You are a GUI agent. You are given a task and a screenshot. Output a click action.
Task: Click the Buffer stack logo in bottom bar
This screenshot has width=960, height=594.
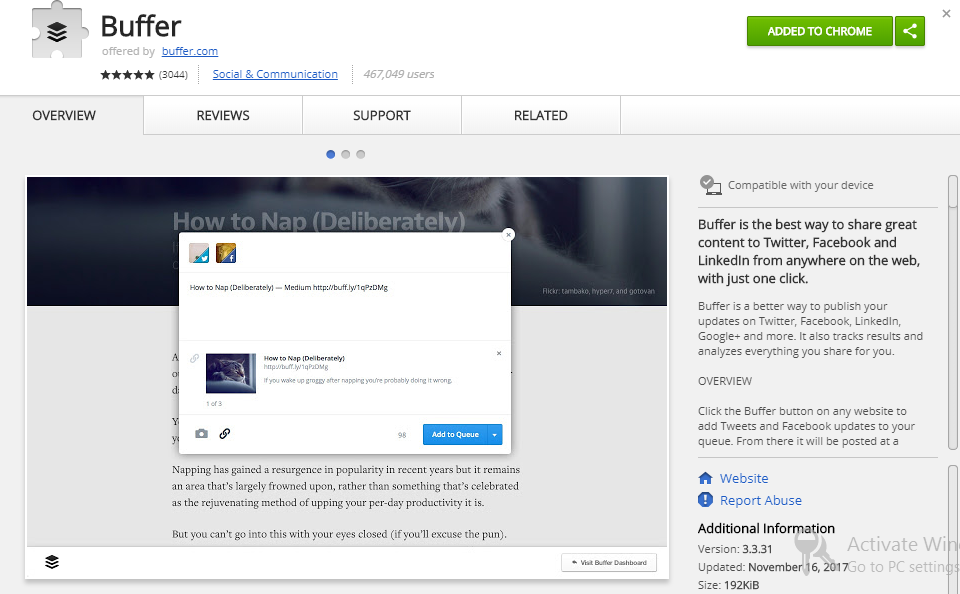click(x=52, y=562)
